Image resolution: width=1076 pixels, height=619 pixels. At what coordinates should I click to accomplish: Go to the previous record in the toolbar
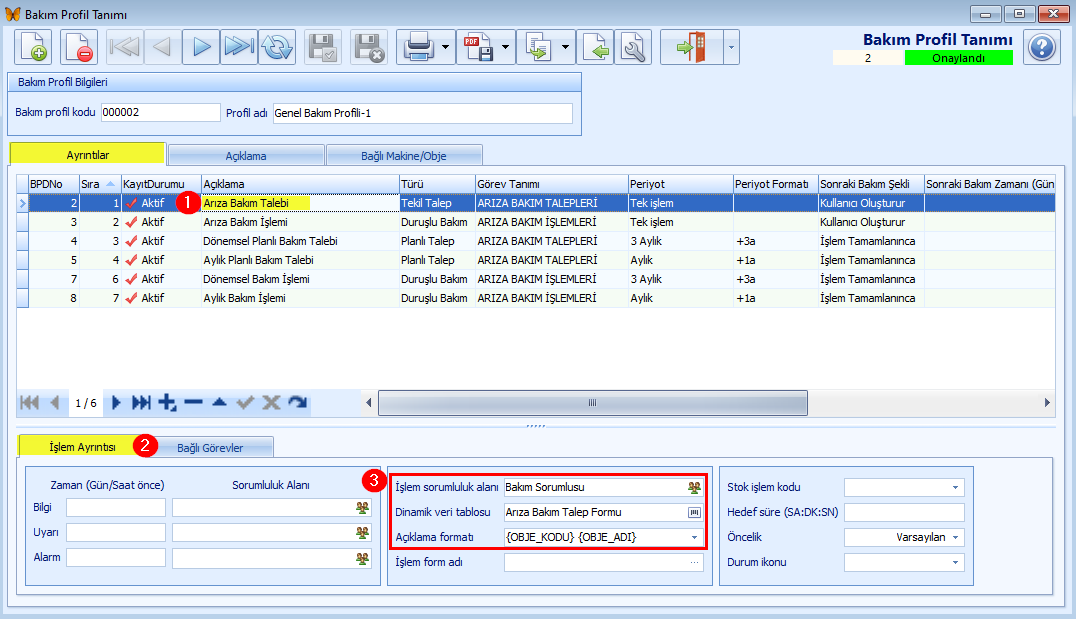point(163,47)
